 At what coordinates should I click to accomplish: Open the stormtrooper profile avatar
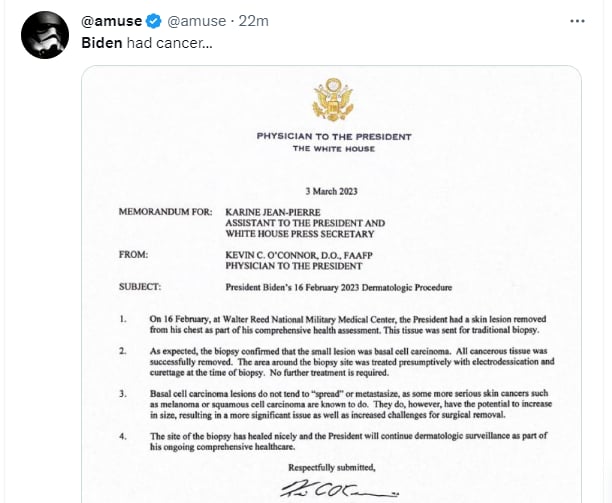[45, 35]
